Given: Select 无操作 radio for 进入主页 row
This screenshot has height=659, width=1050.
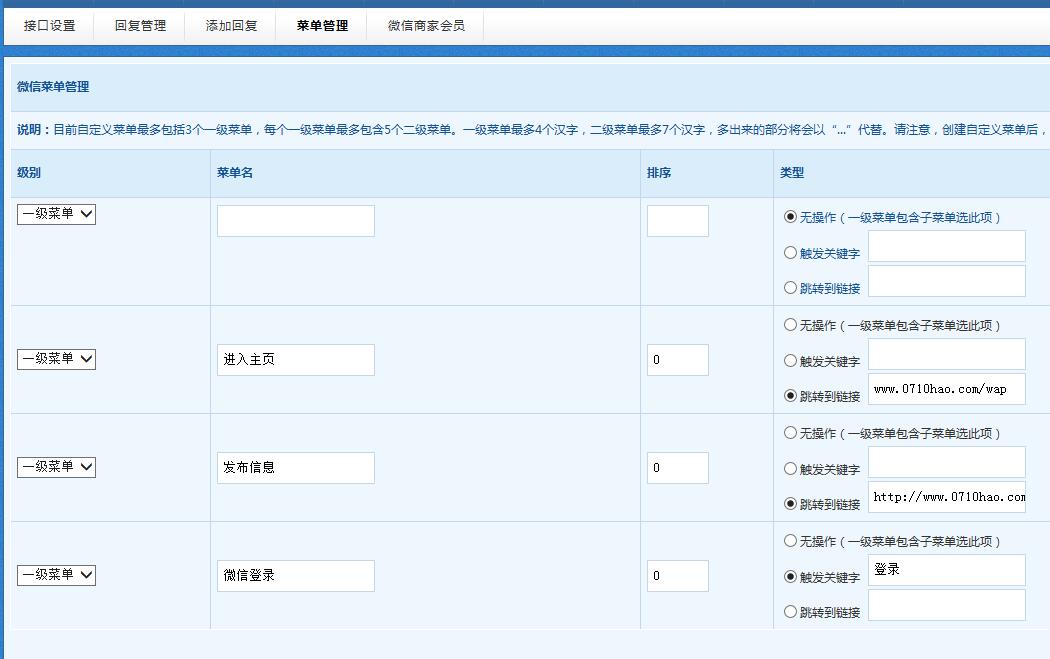Looking at the screenshot, I should click(x=791, y=325).
